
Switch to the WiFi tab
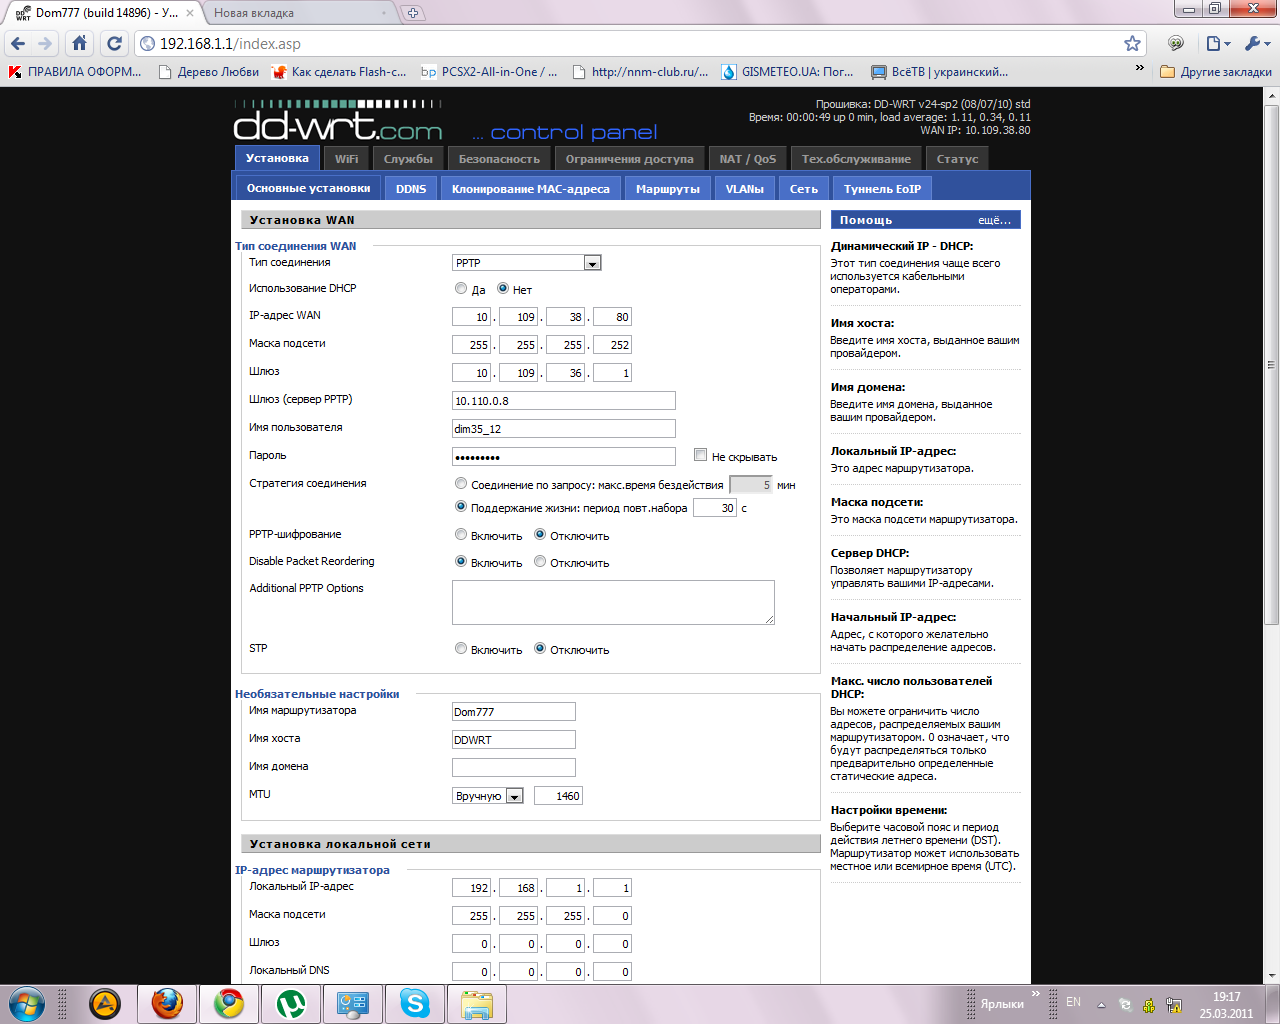347,159
